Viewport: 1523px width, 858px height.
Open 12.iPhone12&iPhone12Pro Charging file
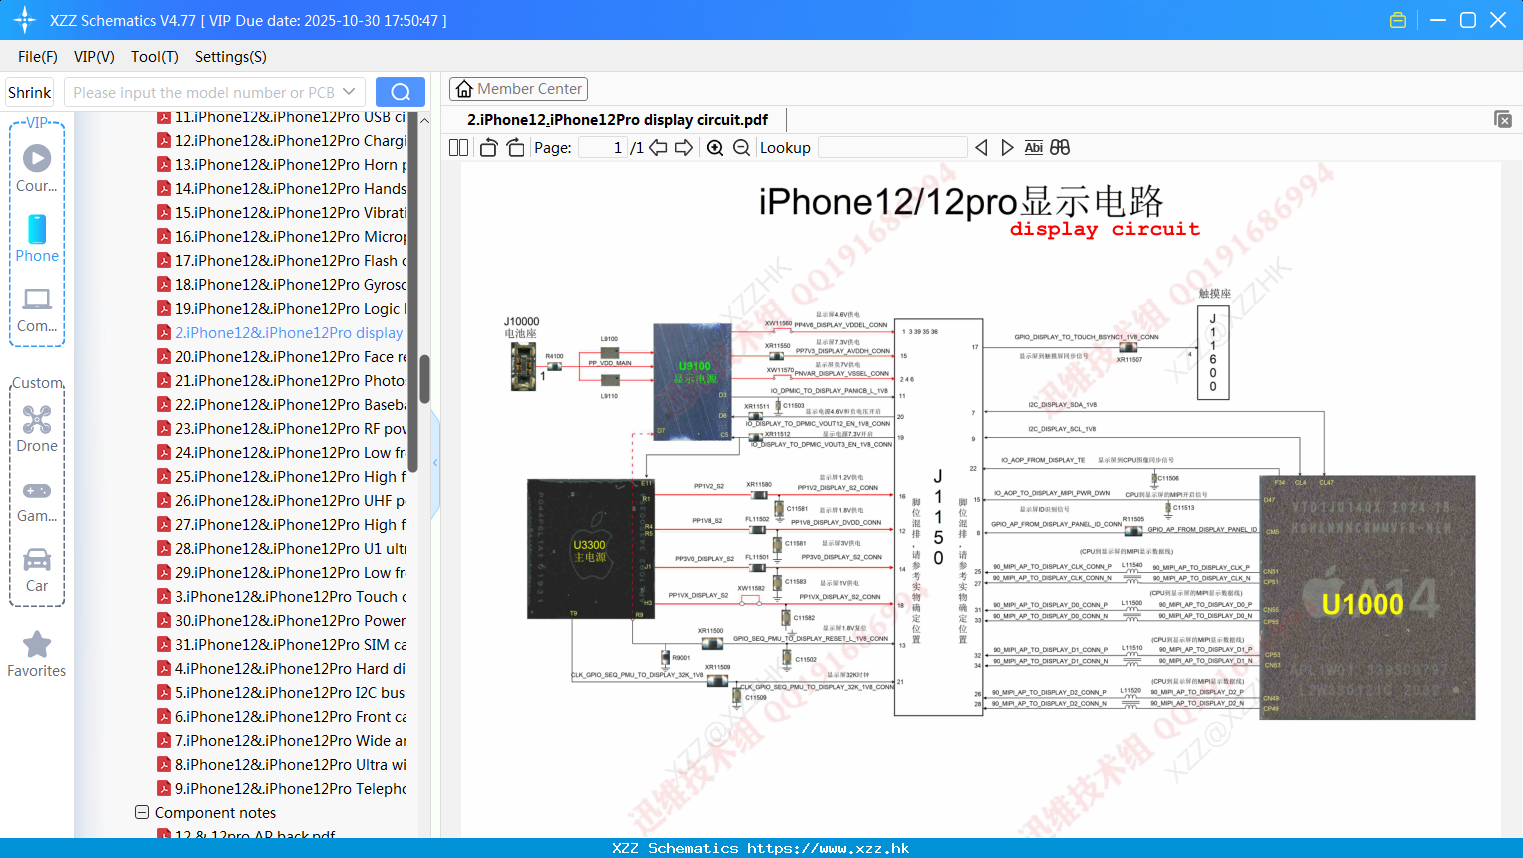[282, 141]
